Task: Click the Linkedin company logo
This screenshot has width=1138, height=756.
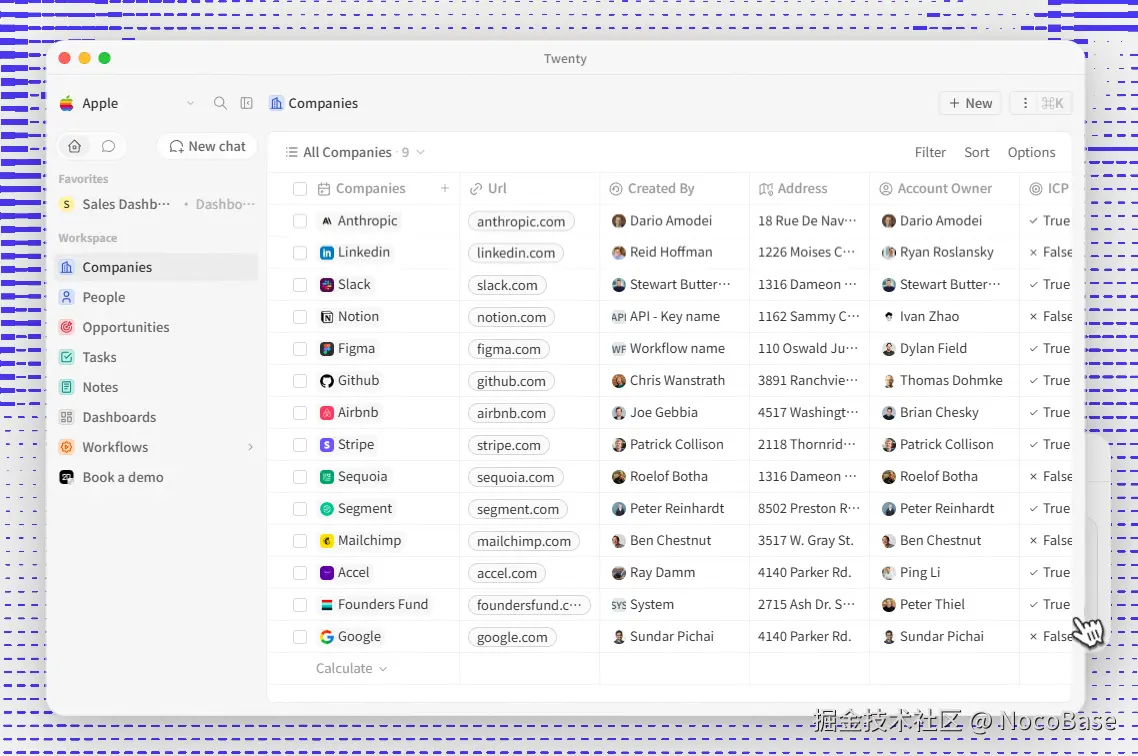Action: [x=327, y=252]
